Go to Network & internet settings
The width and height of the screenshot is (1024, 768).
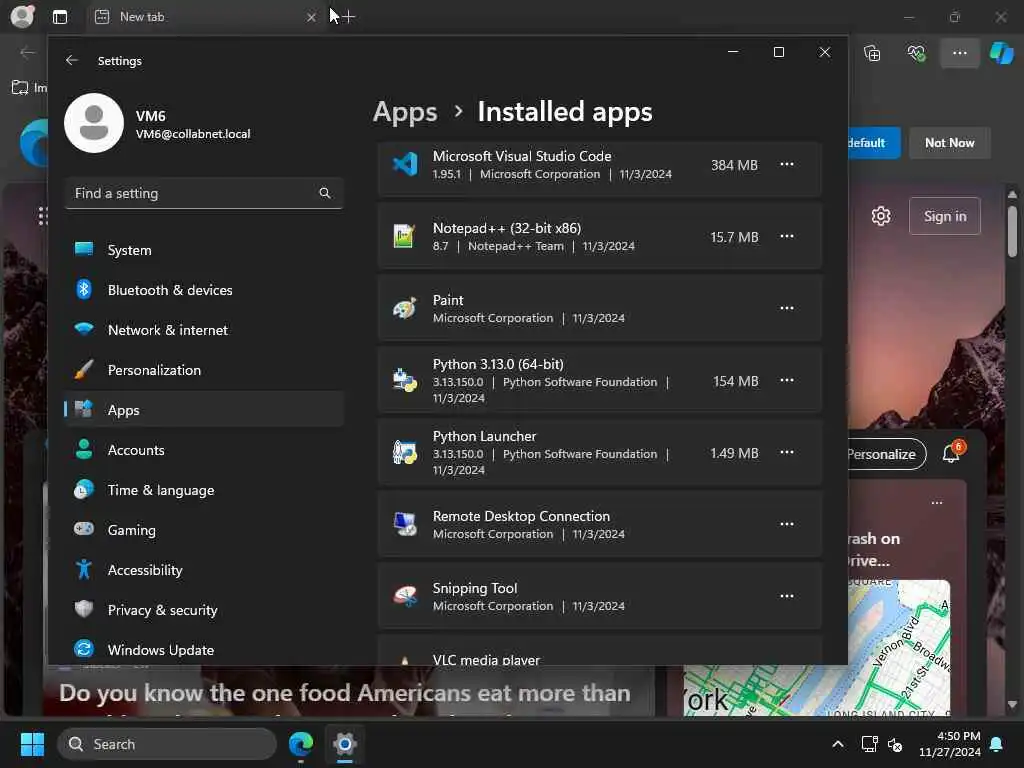click(204, 330)
